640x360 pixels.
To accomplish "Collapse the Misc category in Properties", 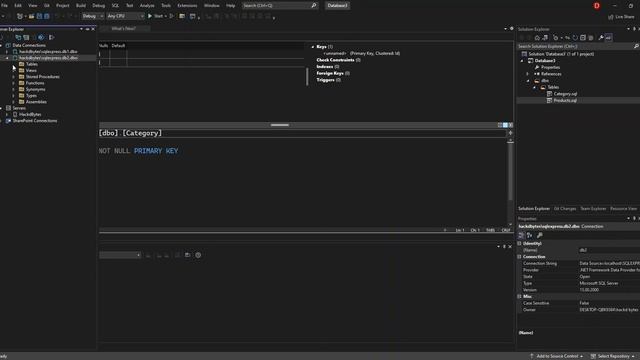I will (x=520, y=296).
